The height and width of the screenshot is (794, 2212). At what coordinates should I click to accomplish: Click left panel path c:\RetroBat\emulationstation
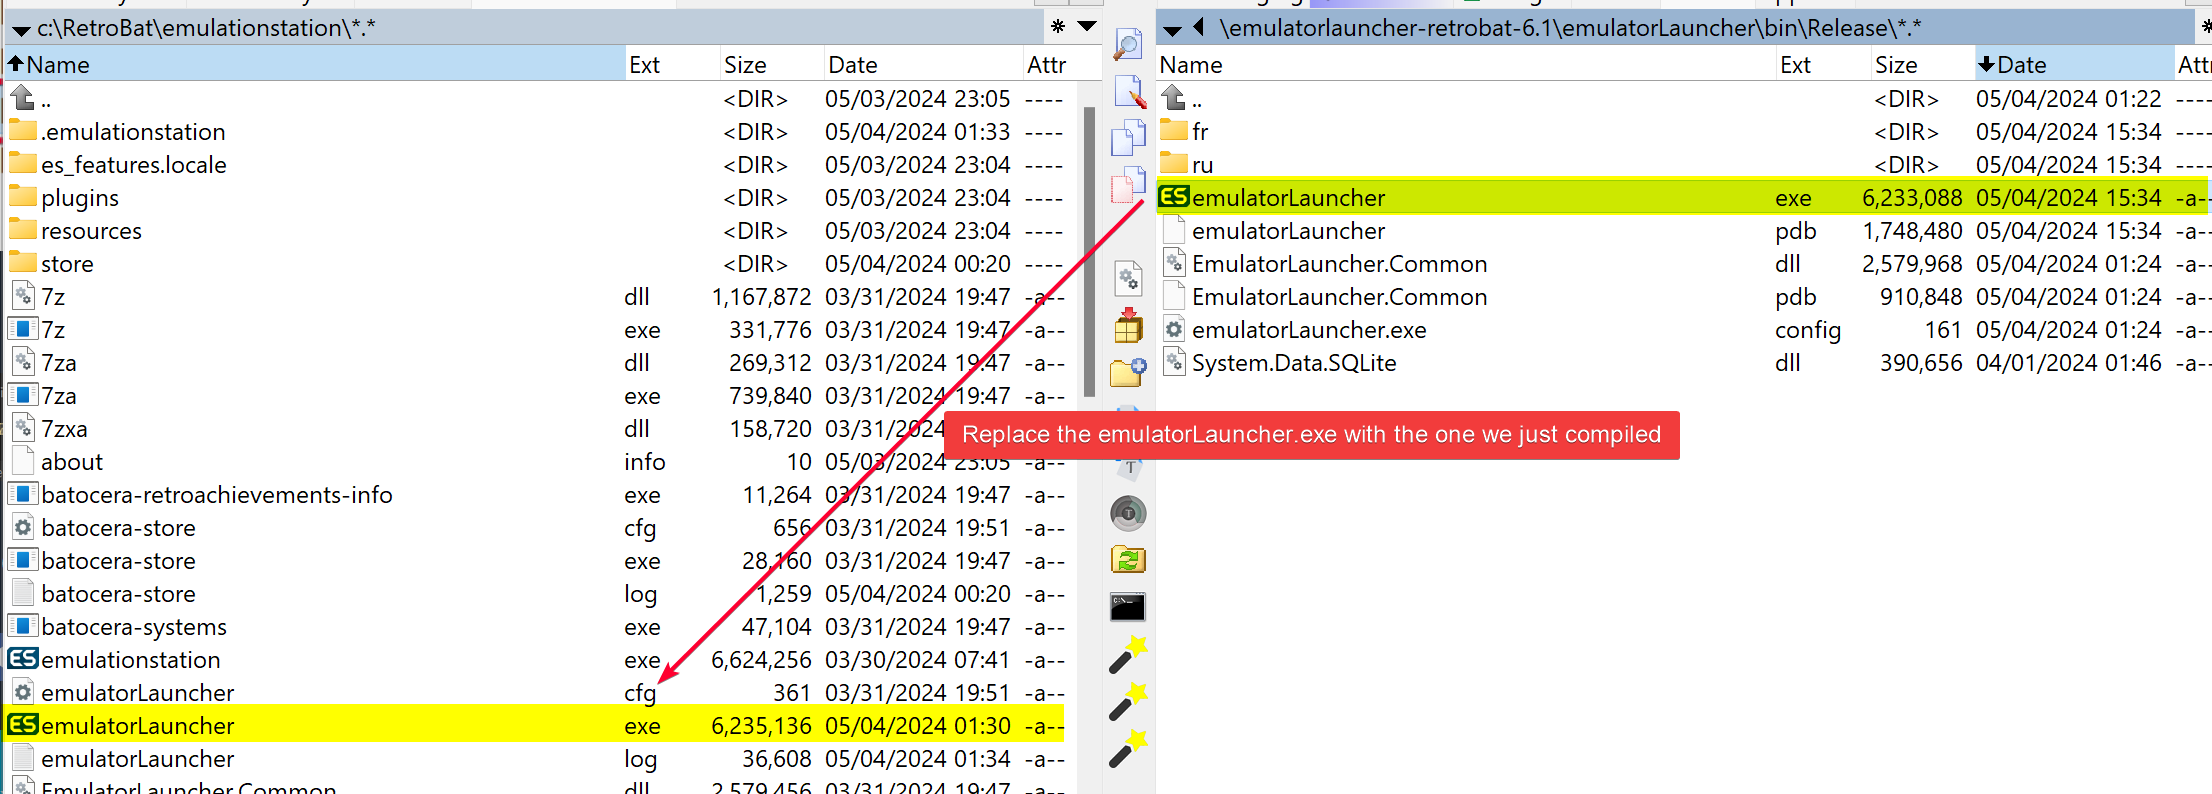[x=206, y=28]
